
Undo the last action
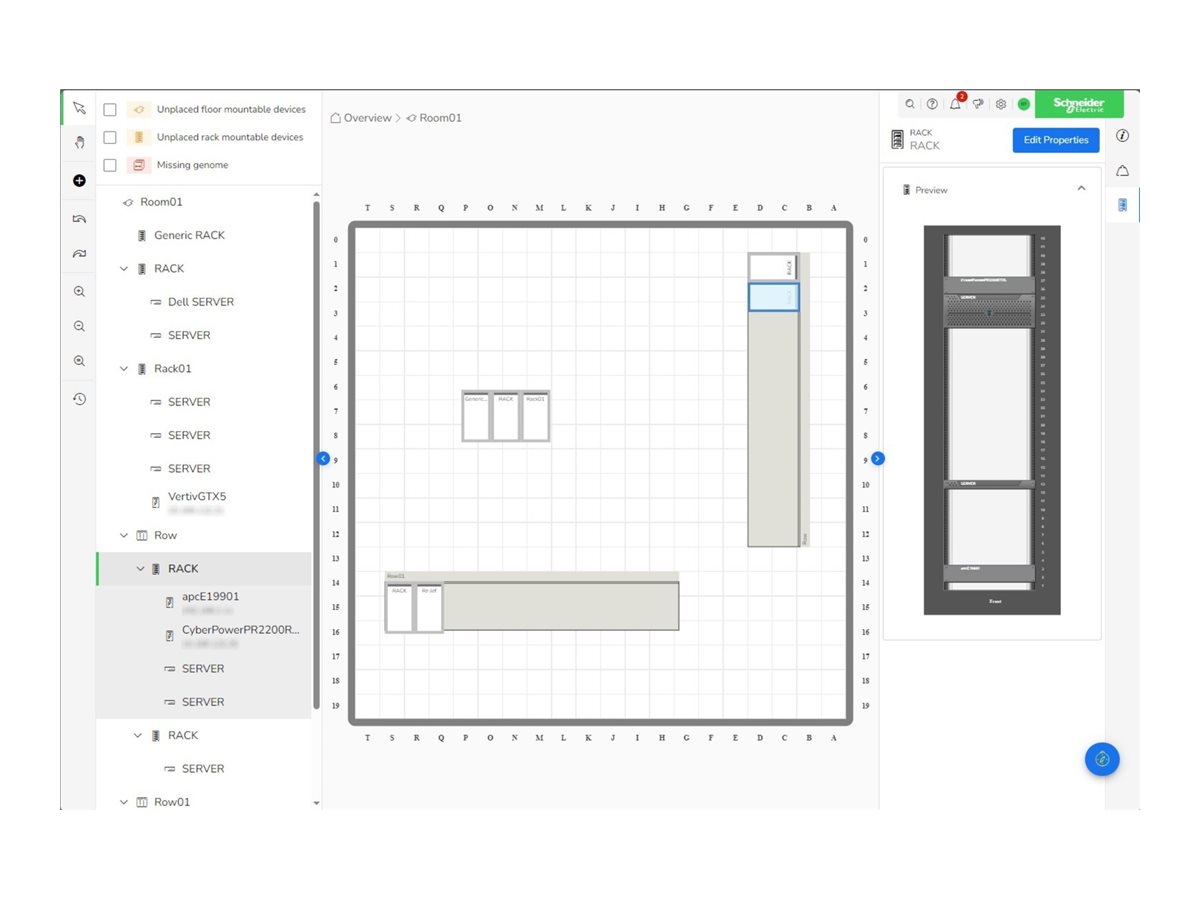79,219
